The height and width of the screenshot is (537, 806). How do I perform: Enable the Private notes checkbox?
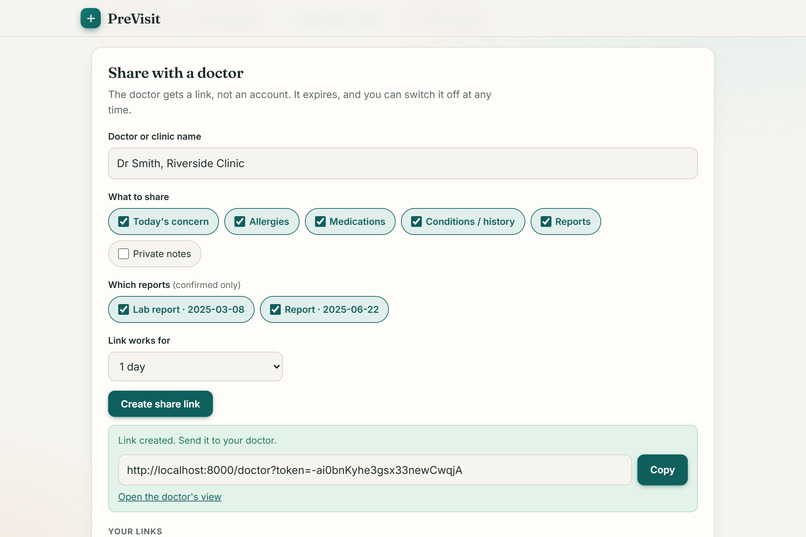[123, 254]
